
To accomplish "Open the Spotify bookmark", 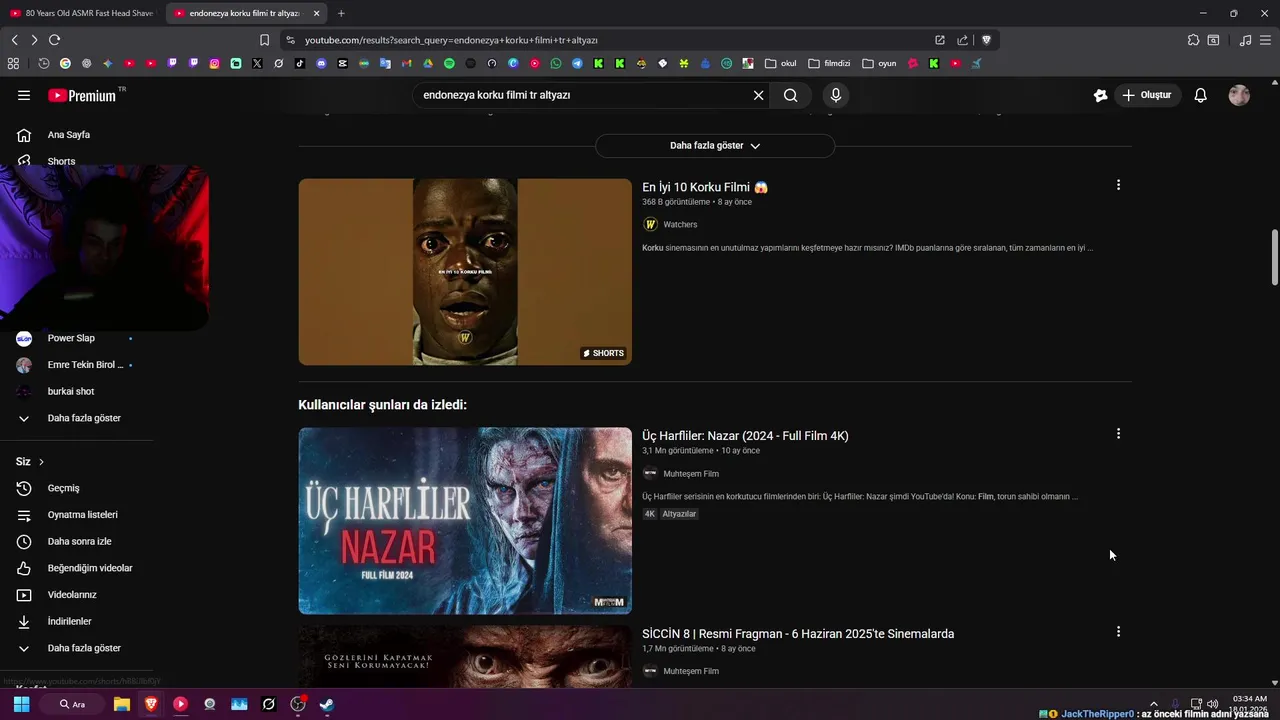I will (449, 63).
